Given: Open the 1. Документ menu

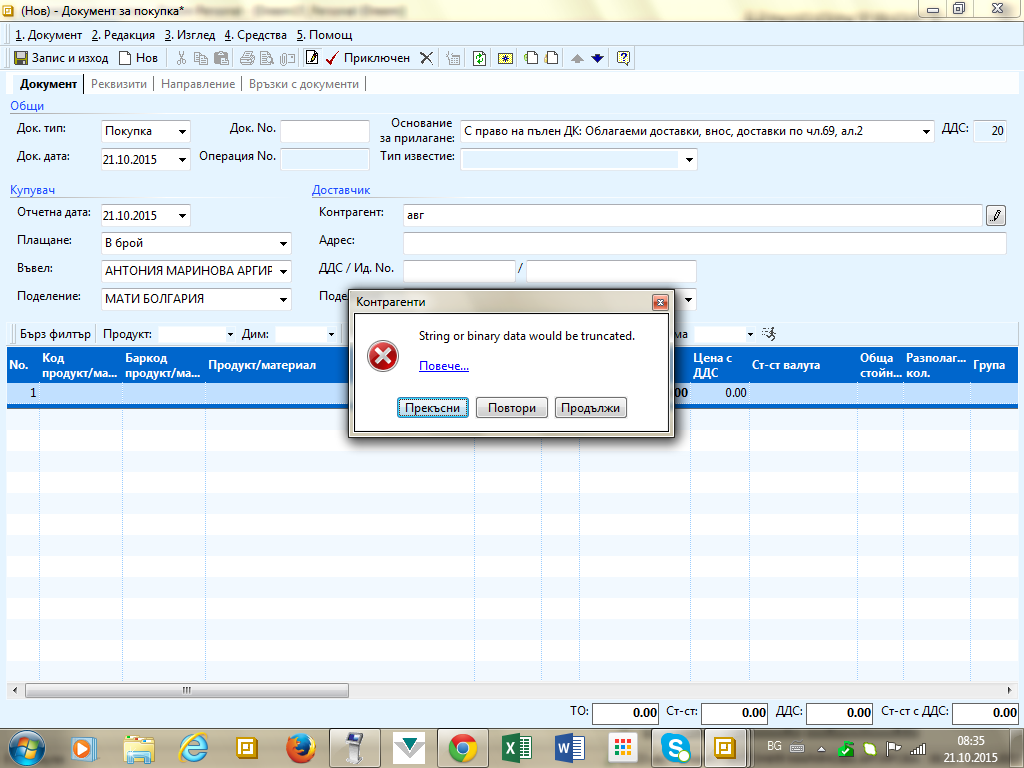Looking at the screenshot, I should pos(48,35).
